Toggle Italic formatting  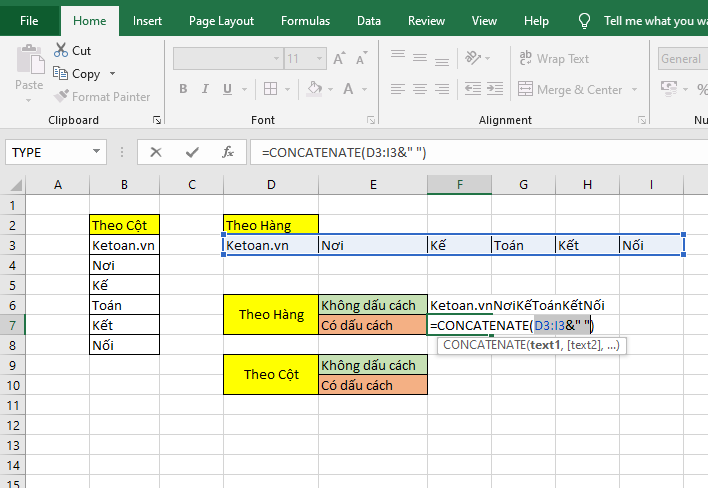(x=206, y=89)
